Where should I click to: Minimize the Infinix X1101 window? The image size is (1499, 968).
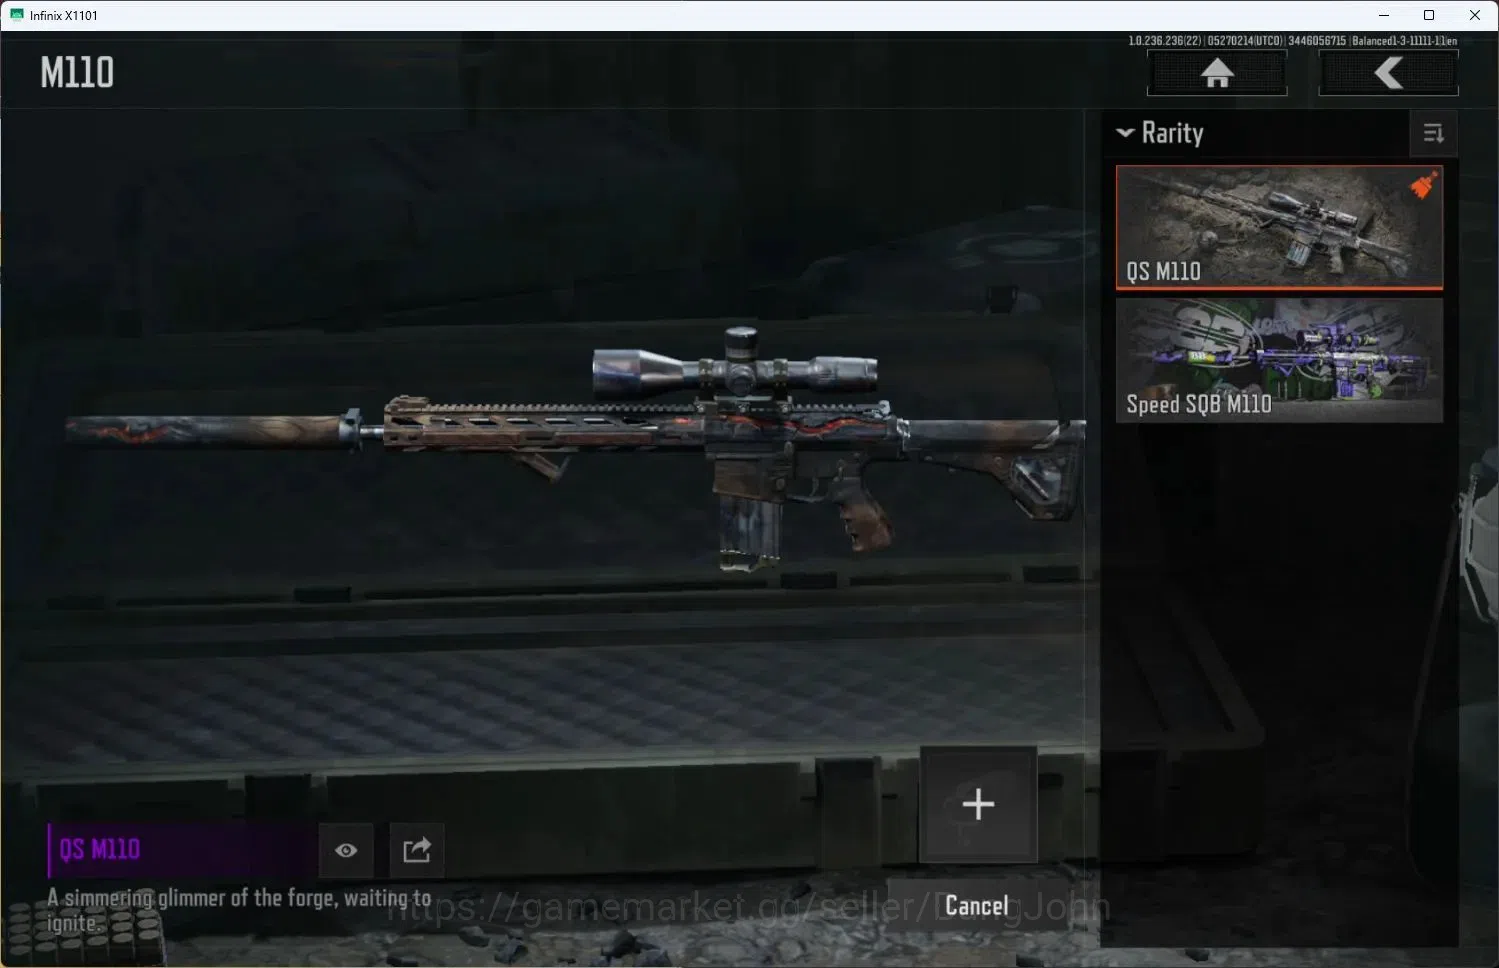pyautogui.click(x=1384, y=15)
